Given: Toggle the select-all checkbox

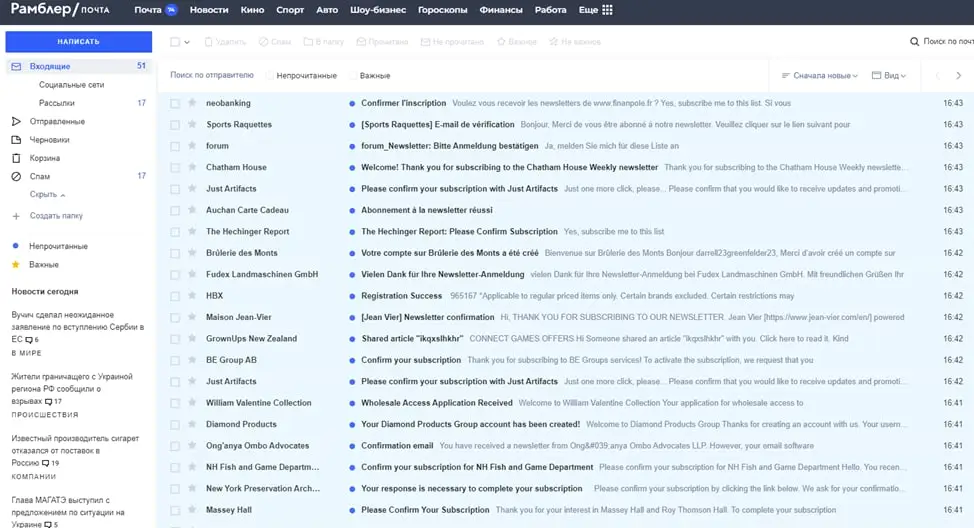Looking at the screenshot, I should click(175, 42).
